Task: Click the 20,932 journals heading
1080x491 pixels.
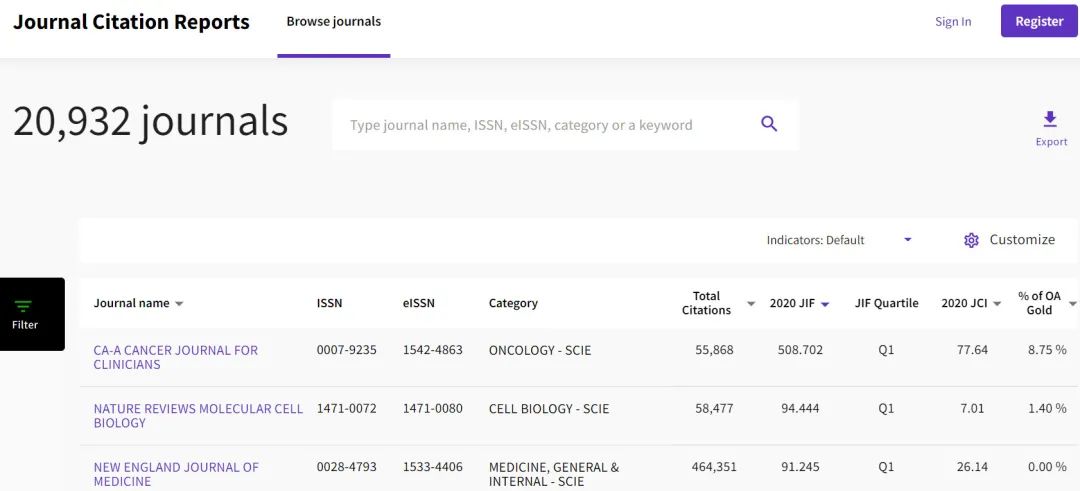Action: [x=150, y=122]
